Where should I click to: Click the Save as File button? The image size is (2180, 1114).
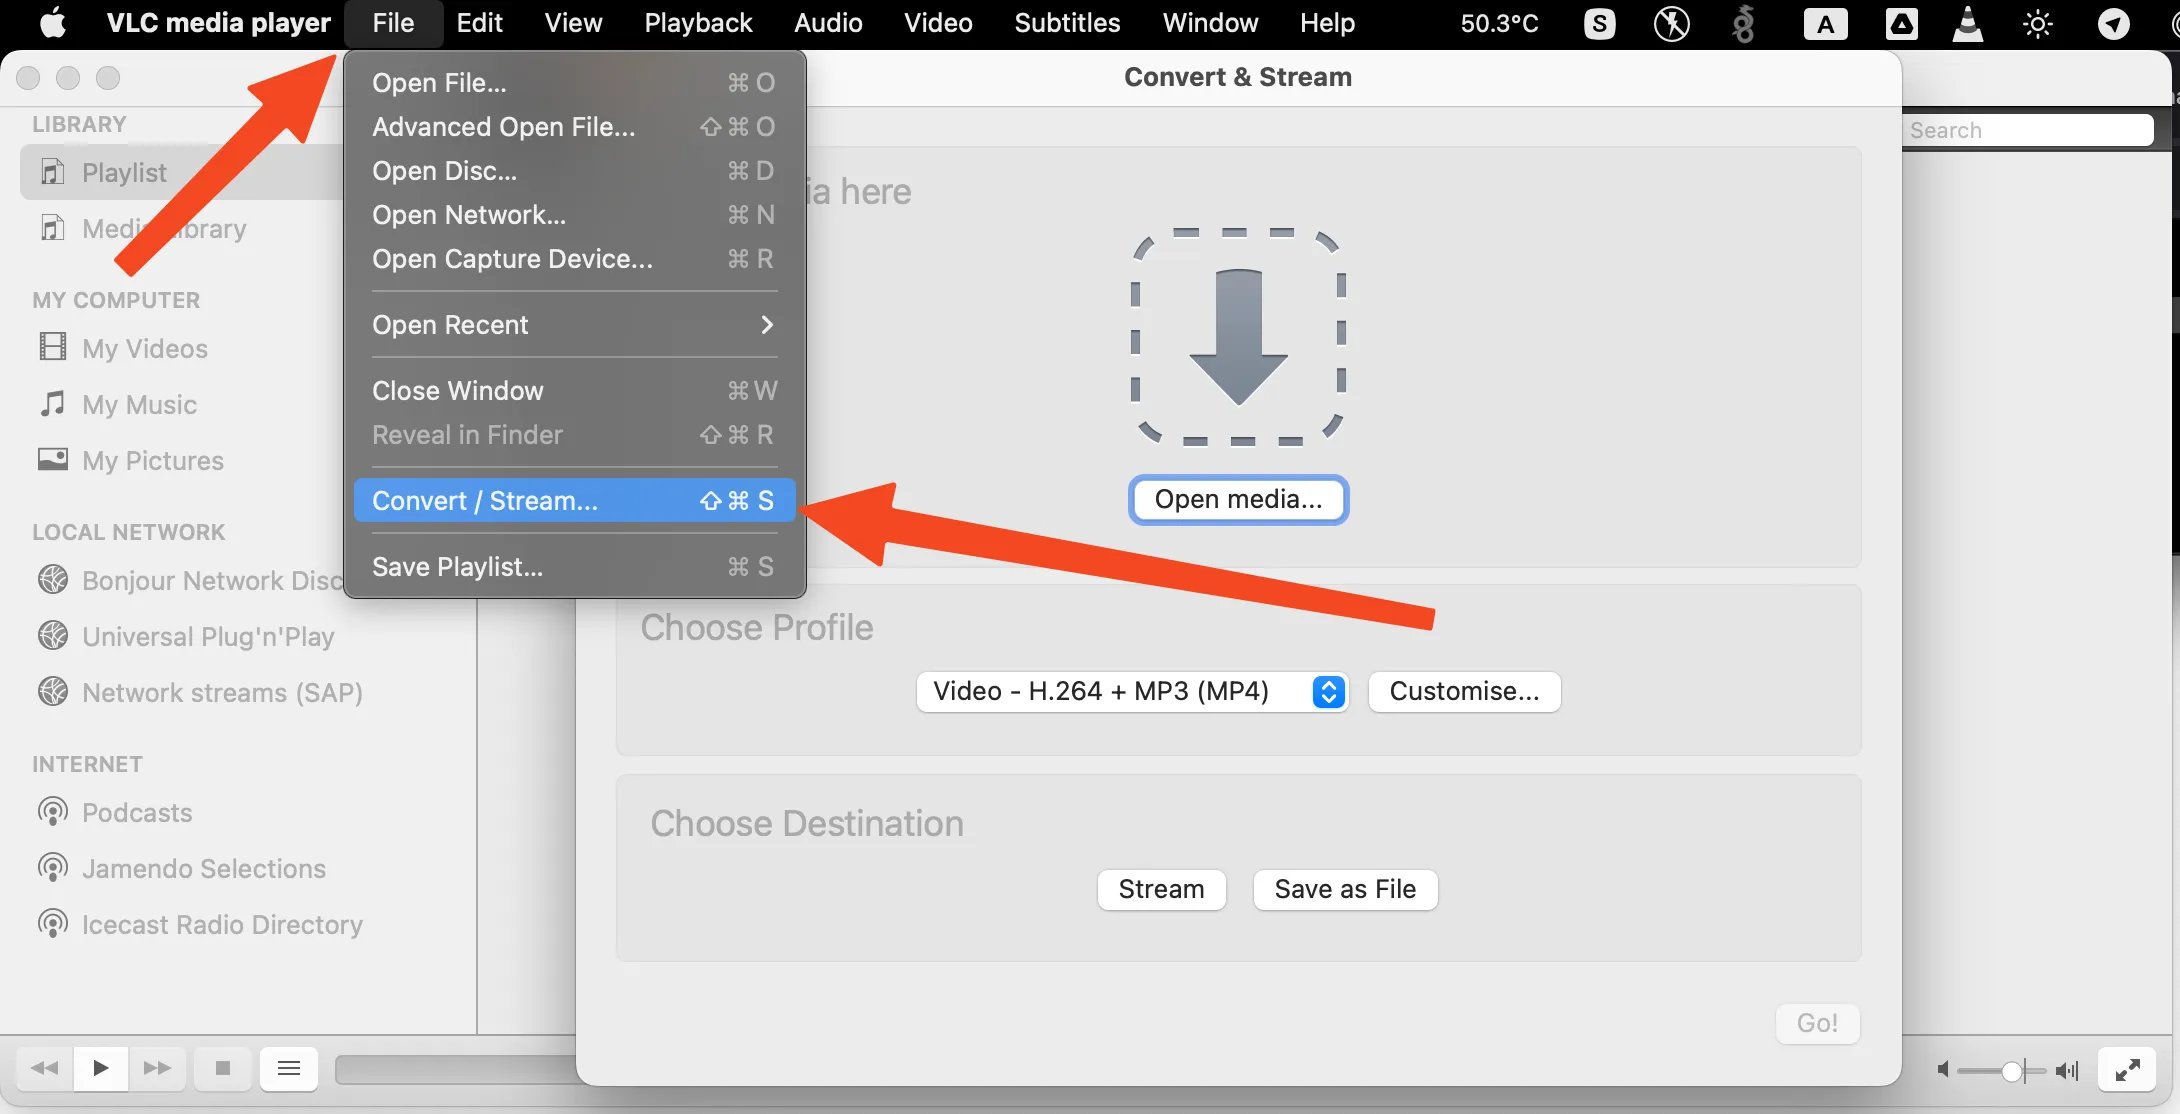(x=1344, y=889)
